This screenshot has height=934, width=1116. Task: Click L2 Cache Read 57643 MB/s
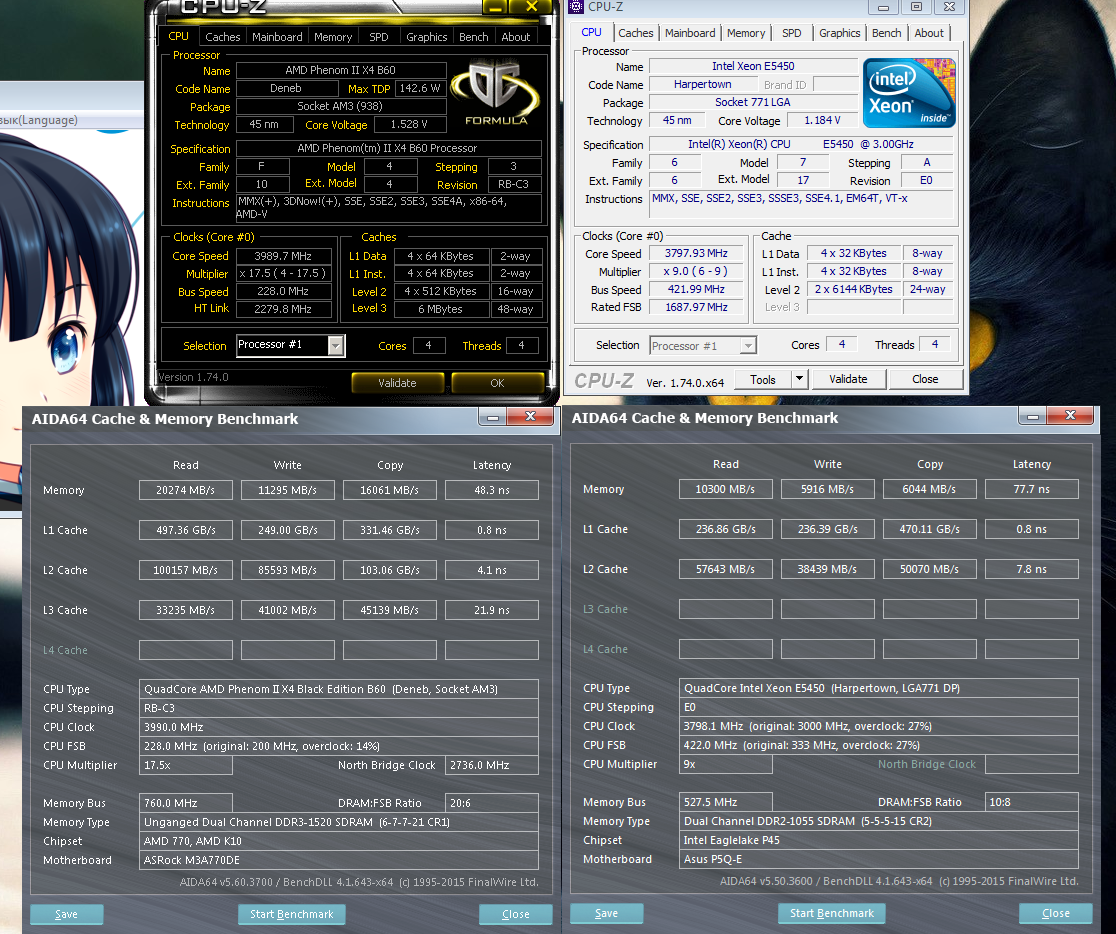(725, 569)
